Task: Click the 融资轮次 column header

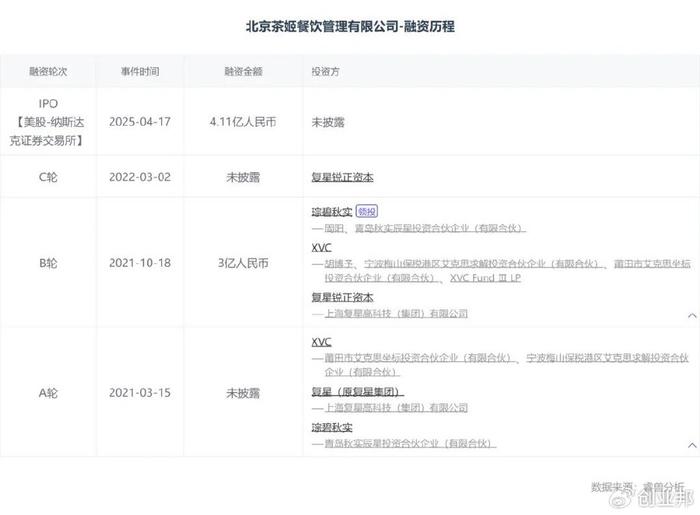Action: (48, 71)
